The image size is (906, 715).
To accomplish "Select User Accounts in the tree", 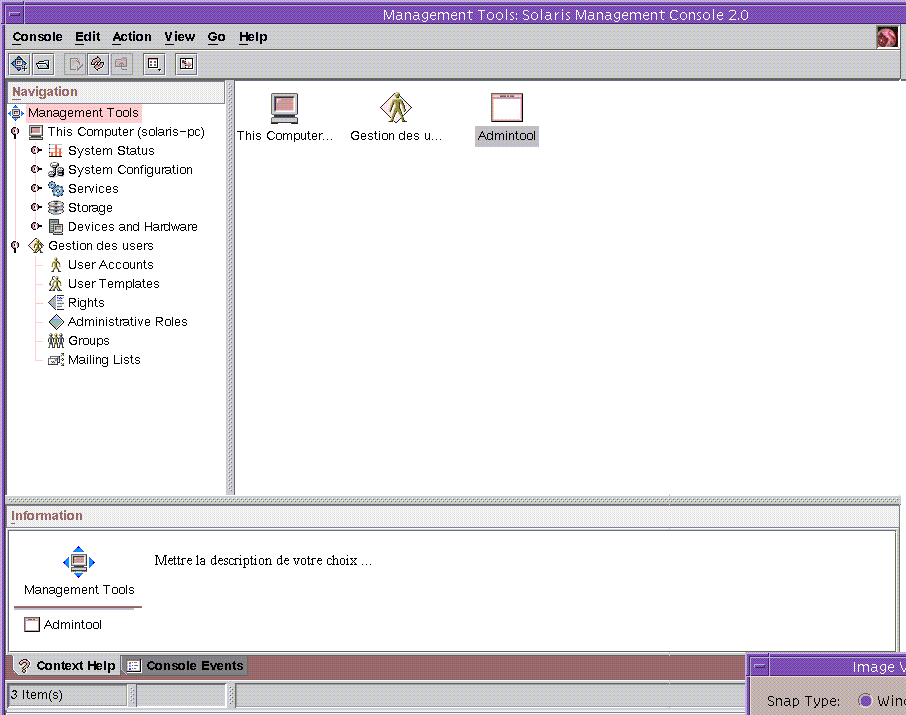I will tap(110, 265).
